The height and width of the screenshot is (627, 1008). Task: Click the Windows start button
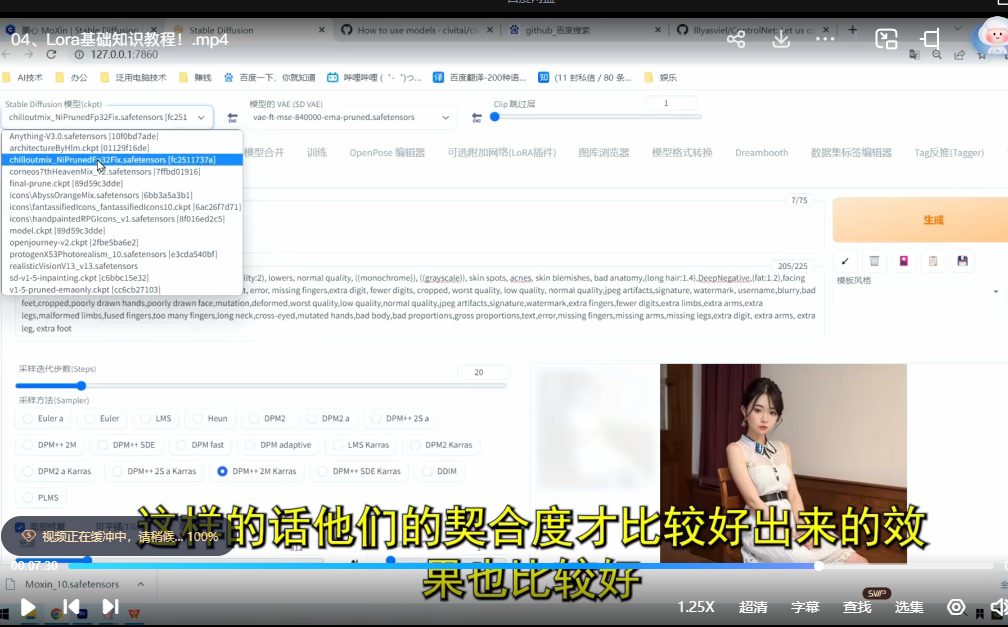(4, 613)
